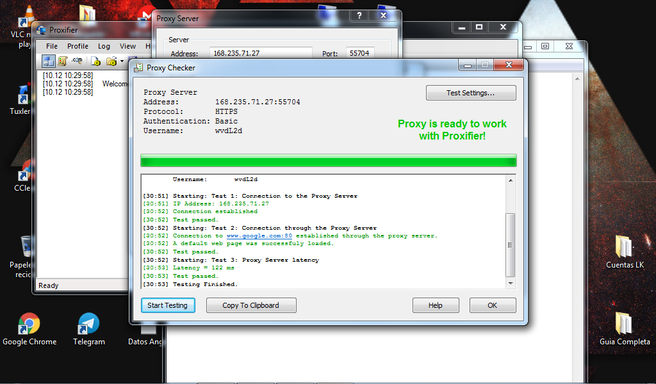Screen dimensions: 656x384
Task: Click the Port field showing 55704
Action: coord(360,53)
